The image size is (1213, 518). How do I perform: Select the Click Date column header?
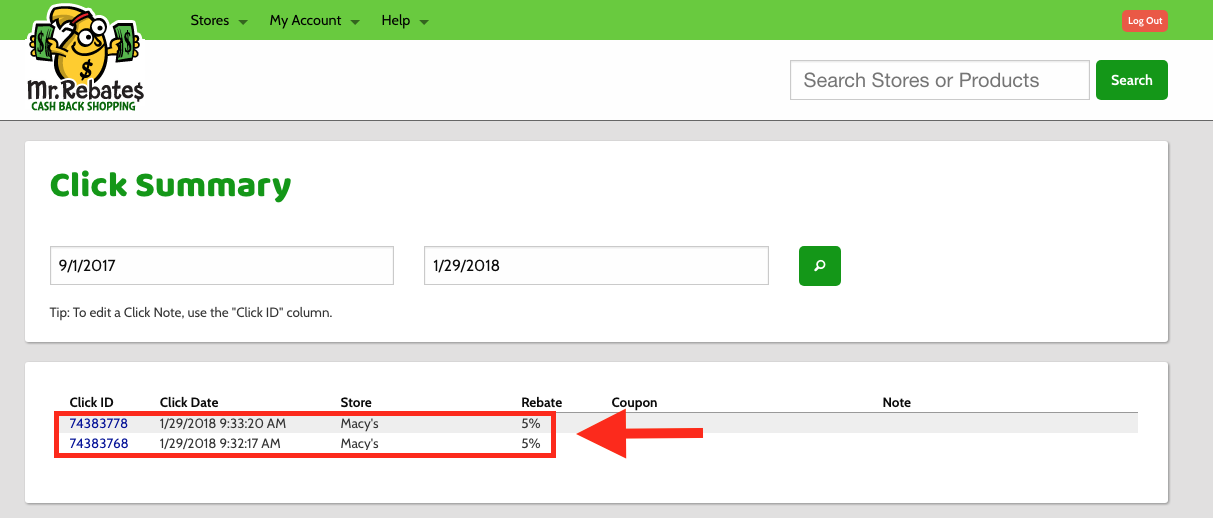point(189,402)
